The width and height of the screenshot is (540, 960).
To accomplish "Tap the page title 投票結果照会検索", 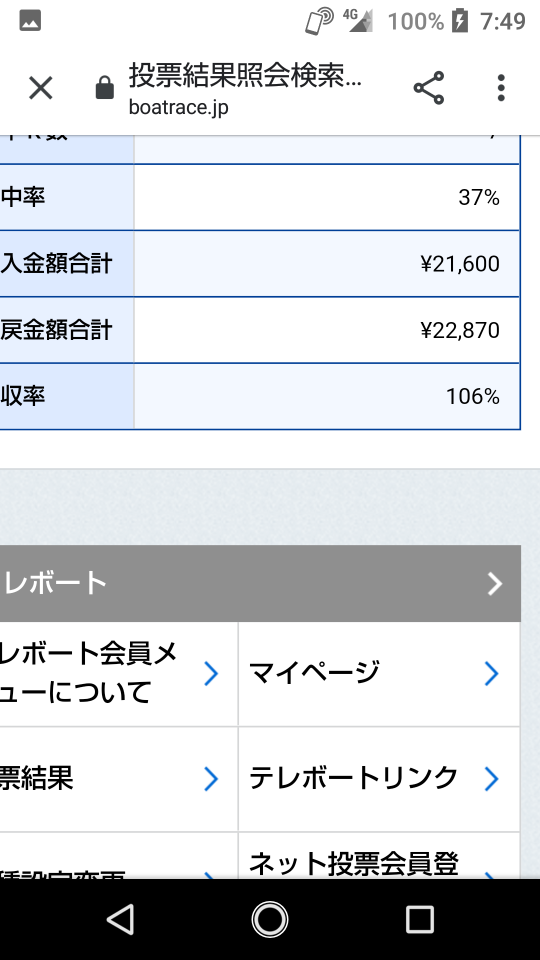I will pos(246,75).
